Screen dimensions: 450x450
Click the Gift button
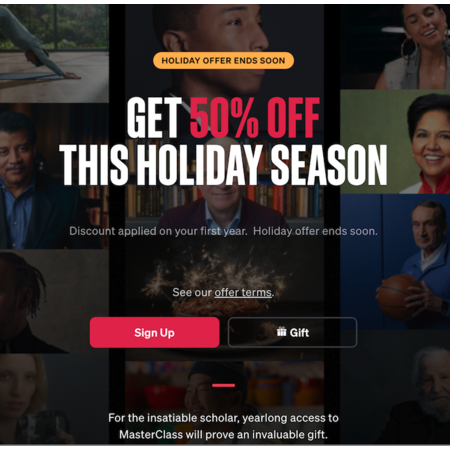point(292,332)
